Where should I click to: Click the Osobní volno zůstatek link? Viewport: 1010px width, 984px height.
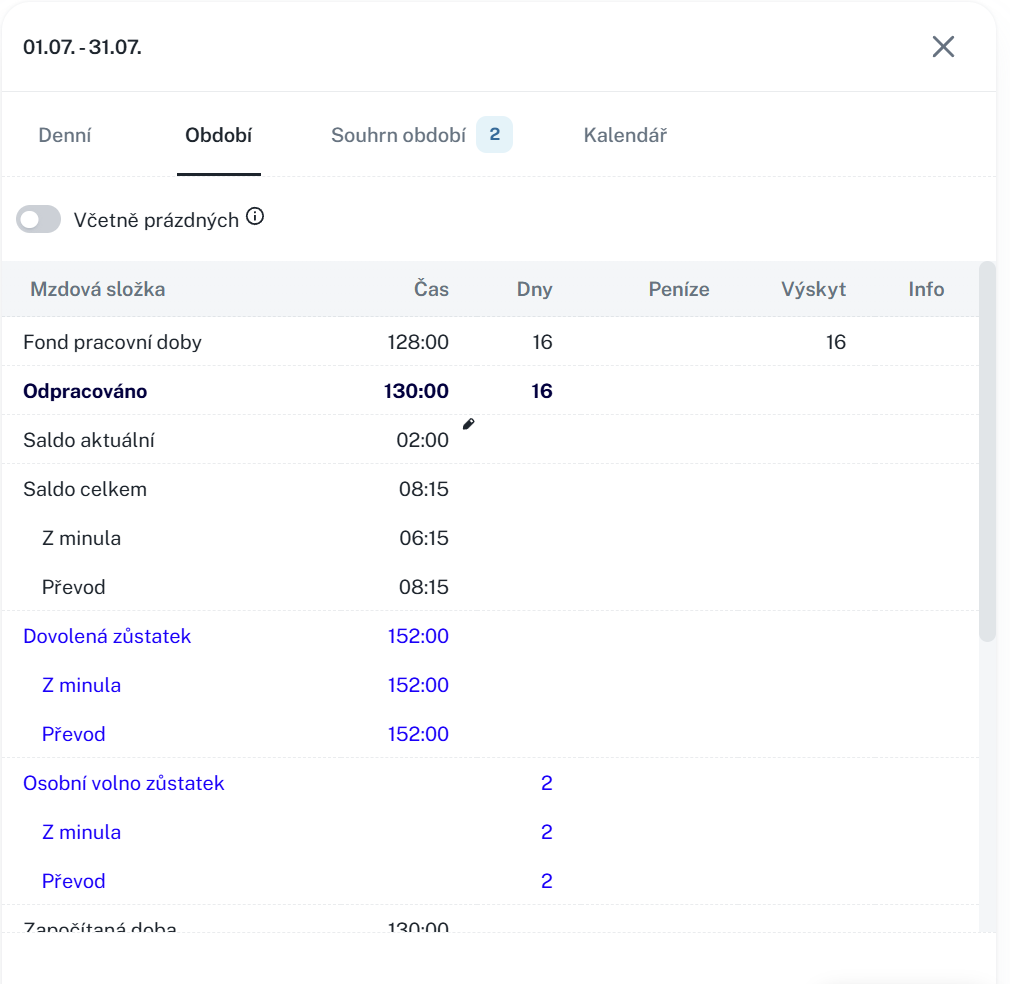pyautogui.click(x=124, y=783)
